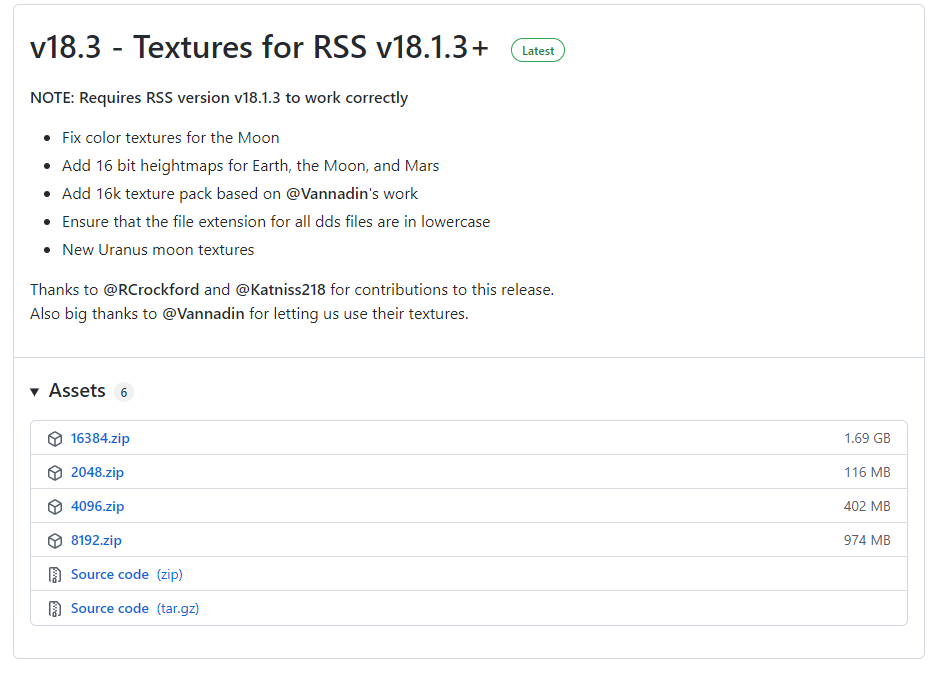
Task: Download the 4096.zip file
Action: (x=97, y=507)
